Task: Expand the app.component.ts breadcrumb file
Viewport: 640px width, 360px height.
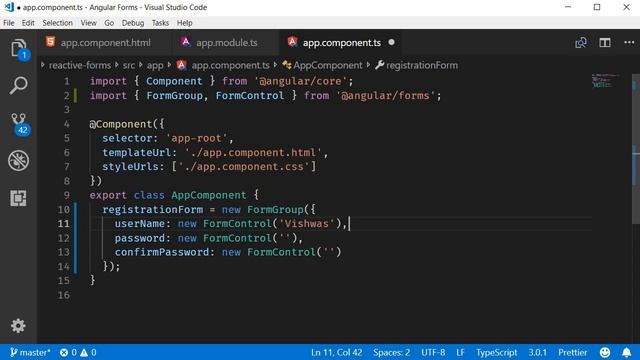Action: (x=230, y=65)
